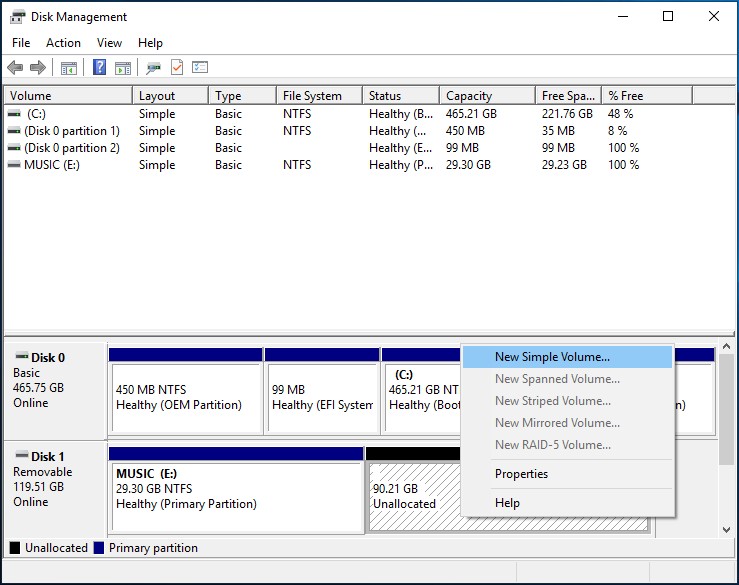739x585 pixels.
Task: Click the 221.76 GB free space cell
Action: point(567,114)
